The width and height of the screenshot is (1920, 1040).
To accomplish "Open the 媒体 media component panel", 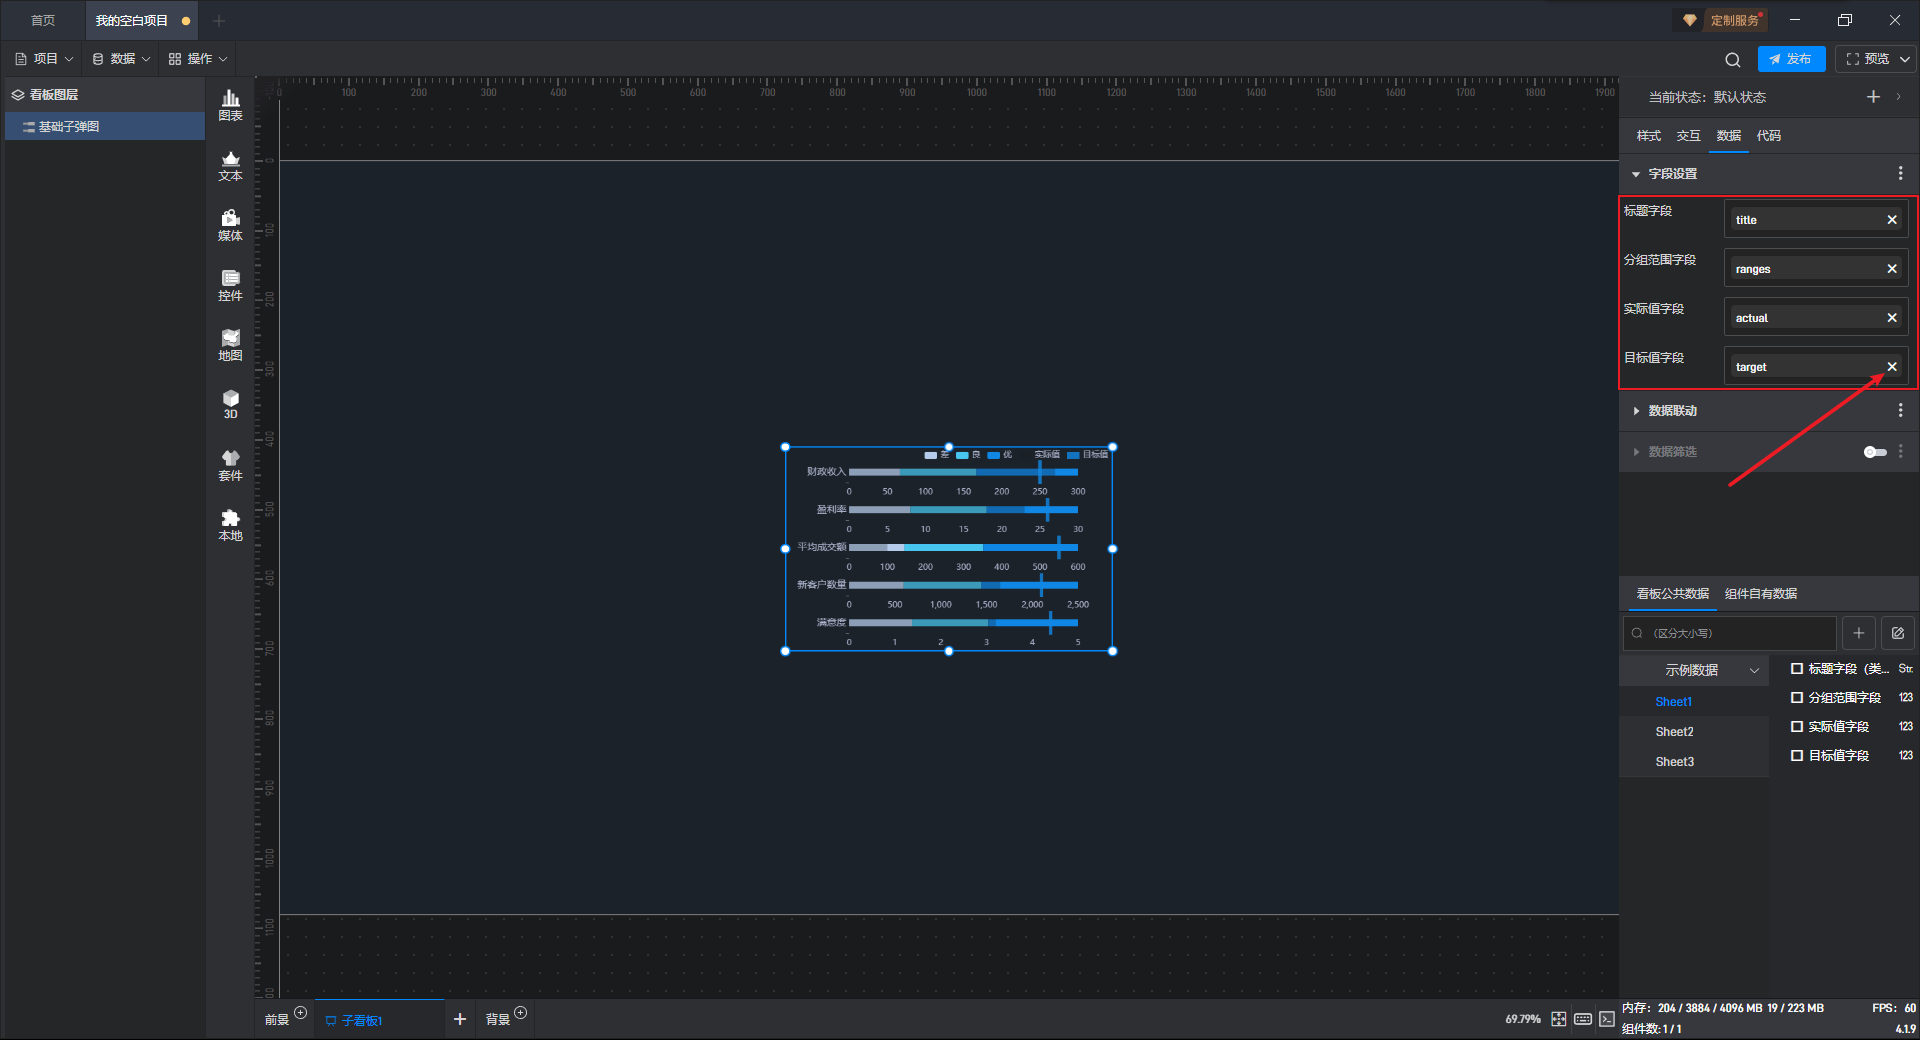I will [x=230, y=225].
